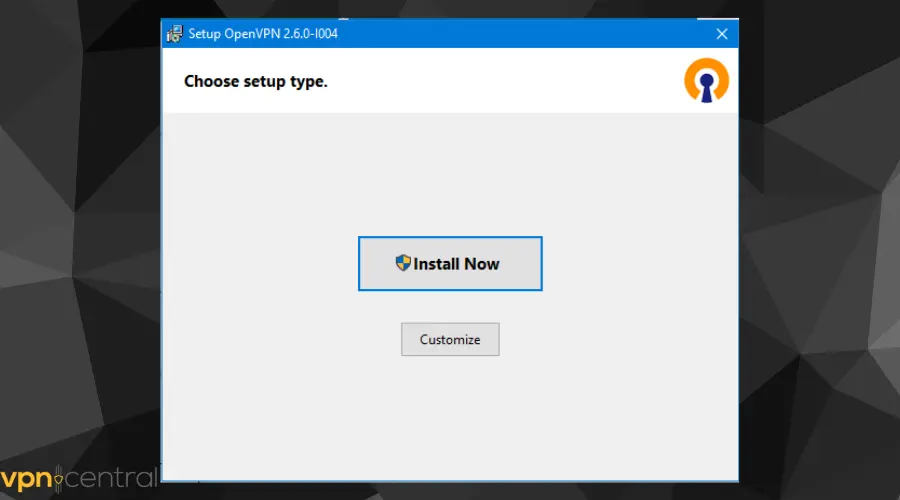Click the installer icon in the title bar
900x500 pixels.
(x=174, y=34)
